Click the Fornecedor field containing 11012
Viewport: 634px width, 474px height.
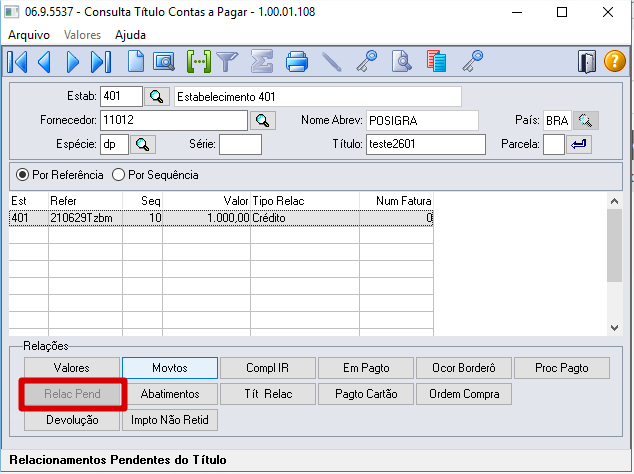click(174, 121)
